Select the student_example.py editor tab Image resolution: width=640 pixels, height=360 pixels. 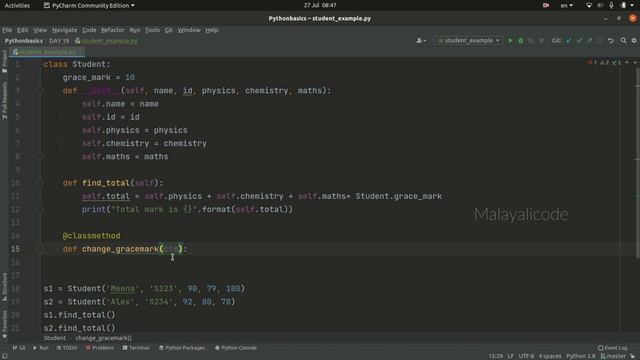pyautogui.click(x=47, y=52)
